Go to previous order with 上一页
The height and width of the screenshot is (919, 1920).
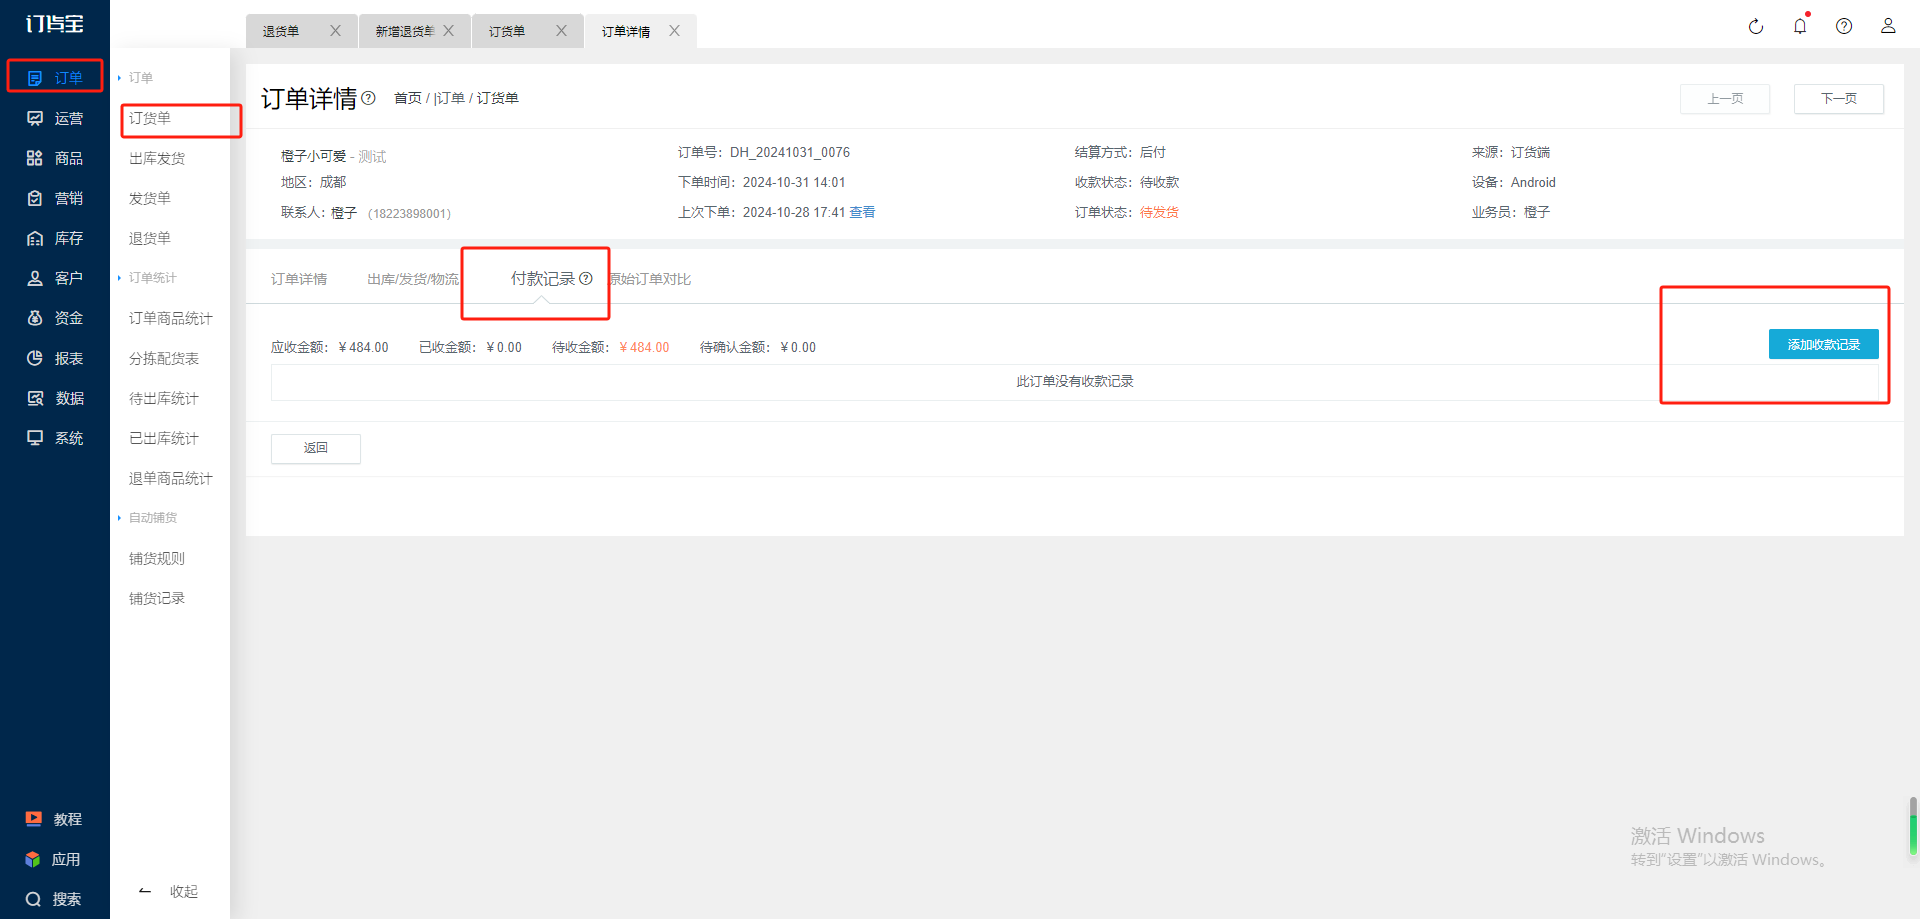tap(1725, 99)
